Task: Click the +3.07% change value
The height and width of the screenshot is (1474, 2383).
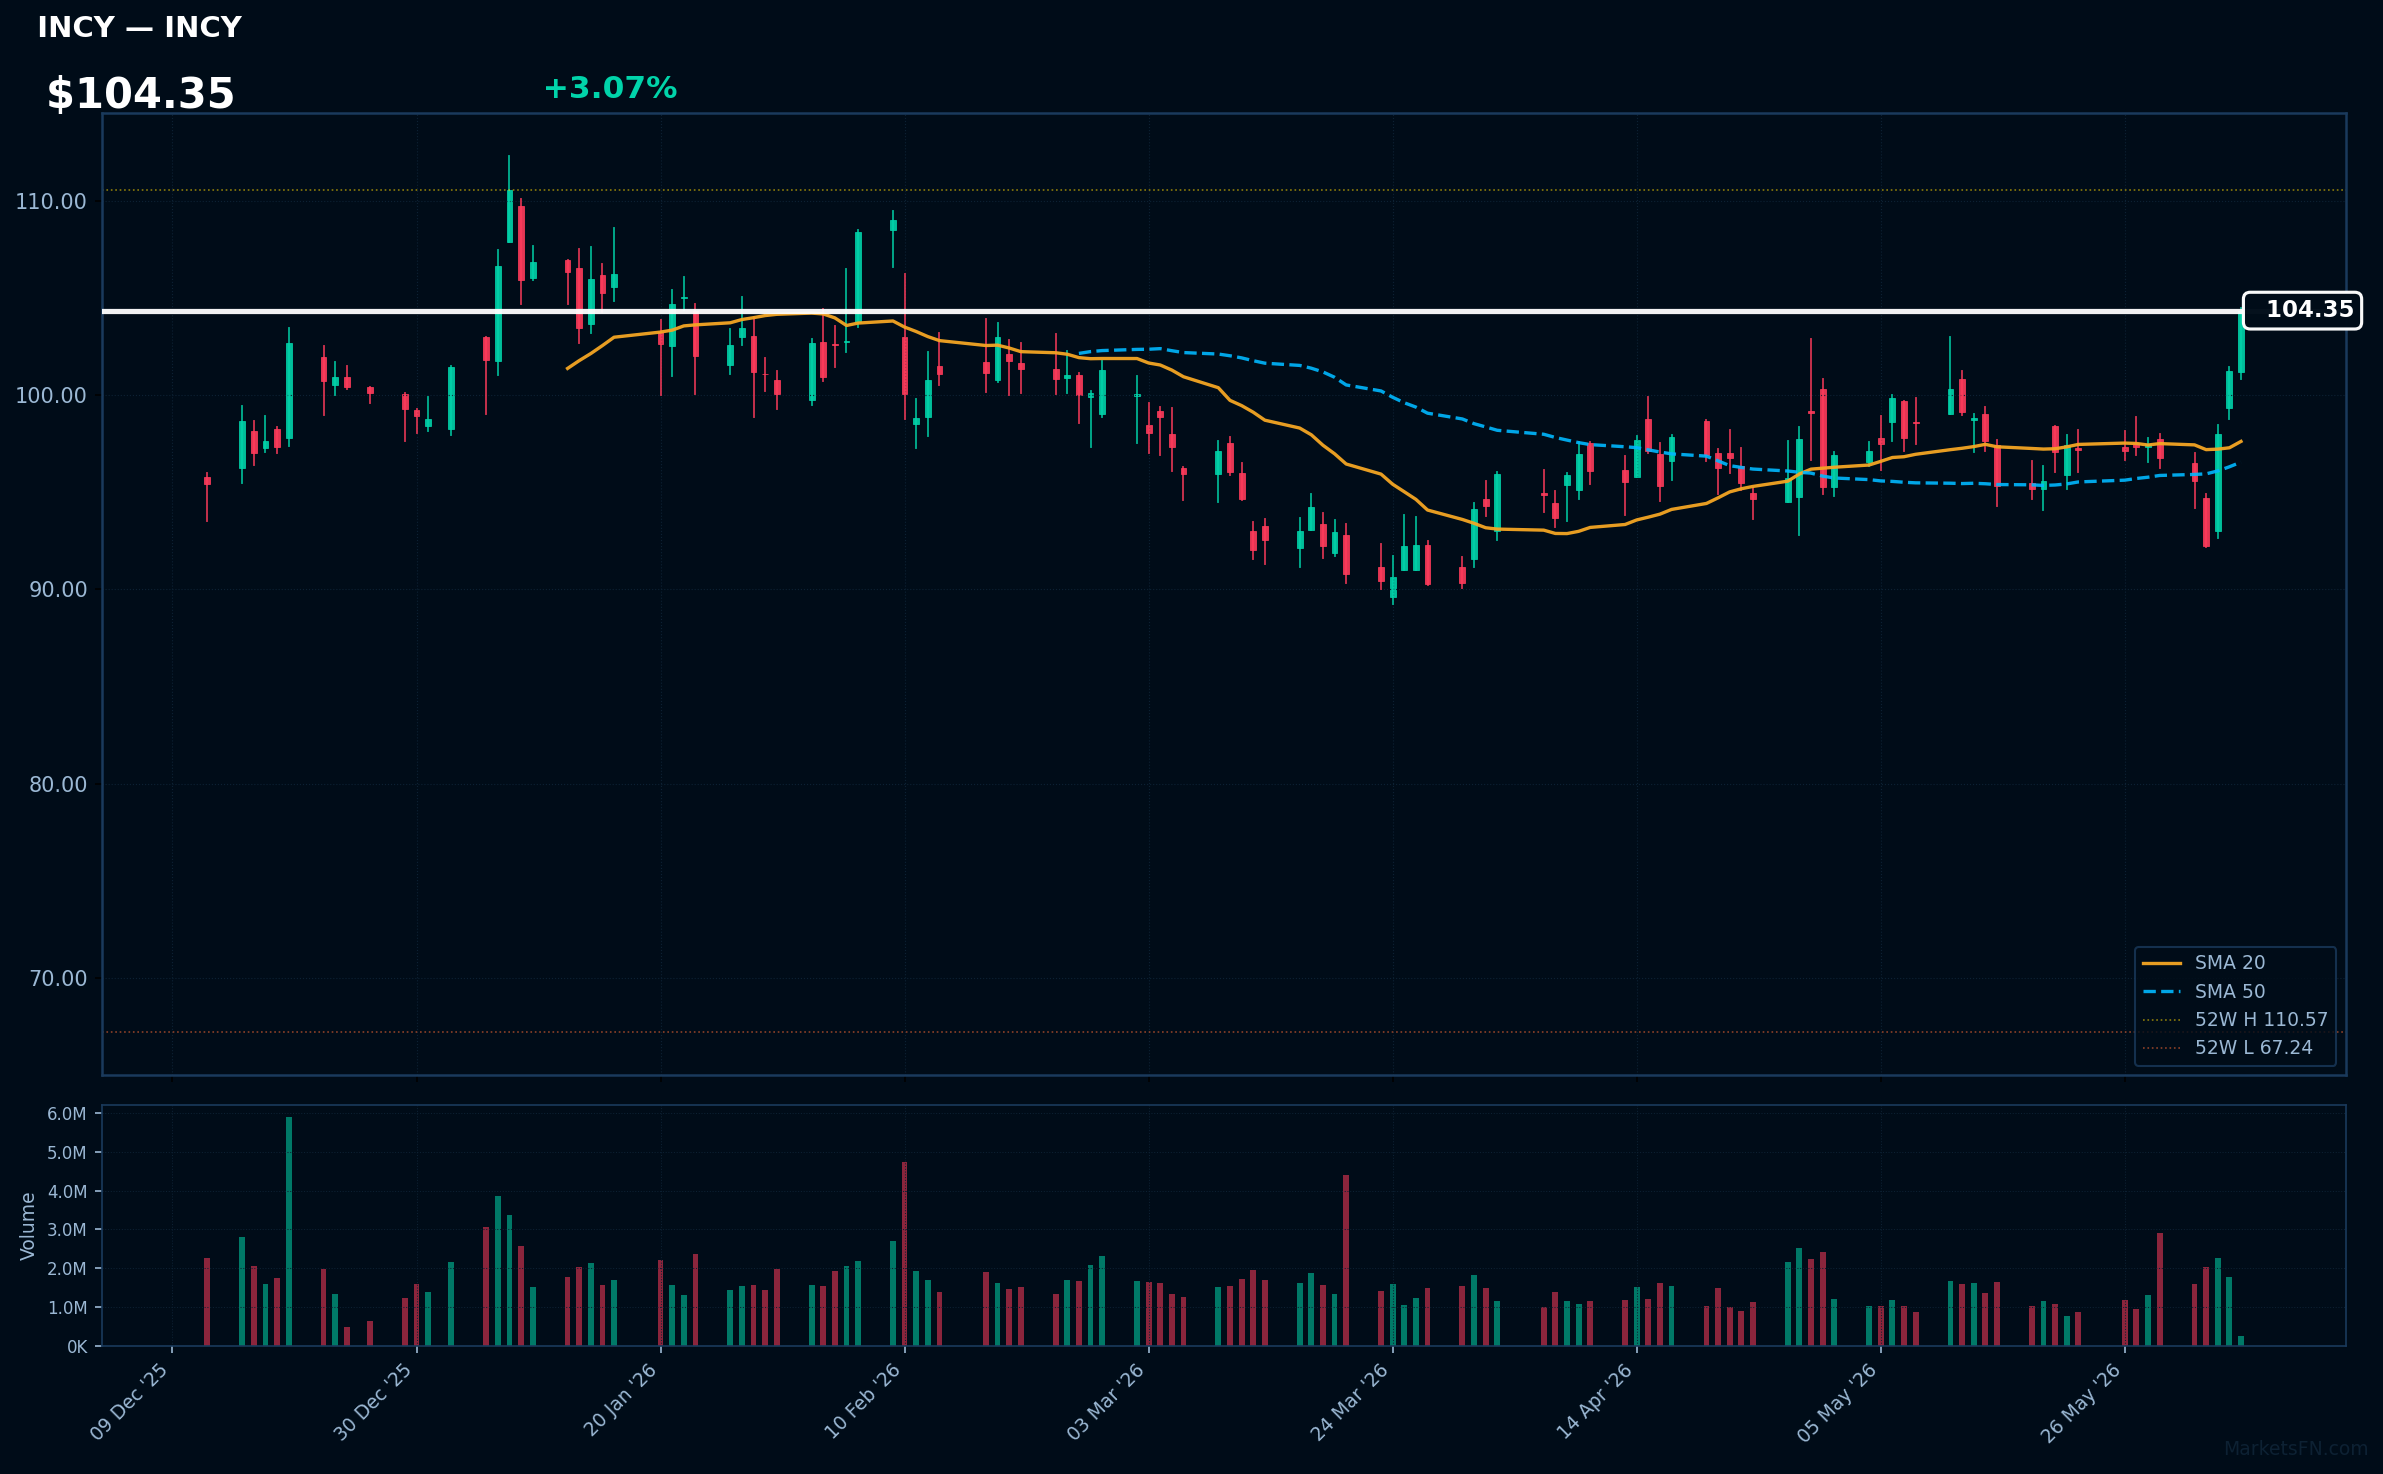Action: pos(610,88)
